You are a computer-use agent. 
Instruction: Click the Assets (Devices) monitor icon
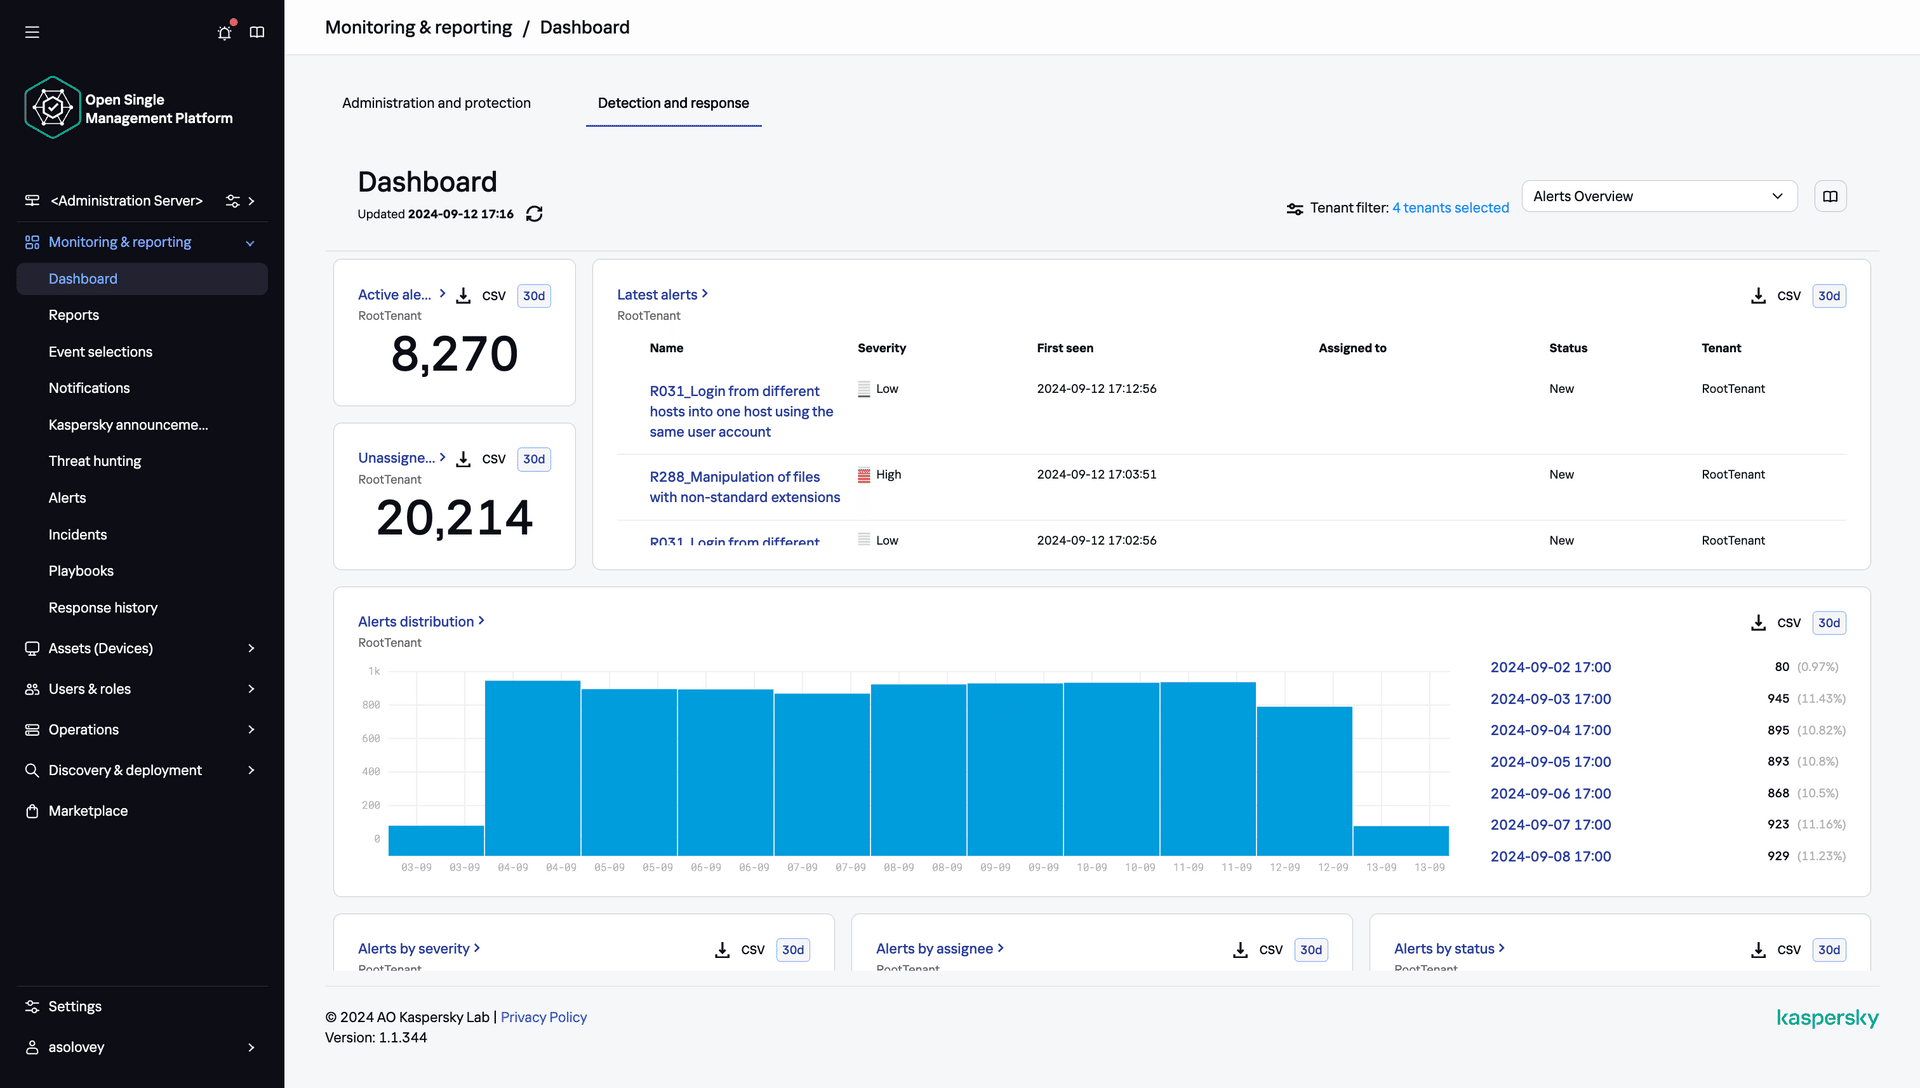click(32, 648)
